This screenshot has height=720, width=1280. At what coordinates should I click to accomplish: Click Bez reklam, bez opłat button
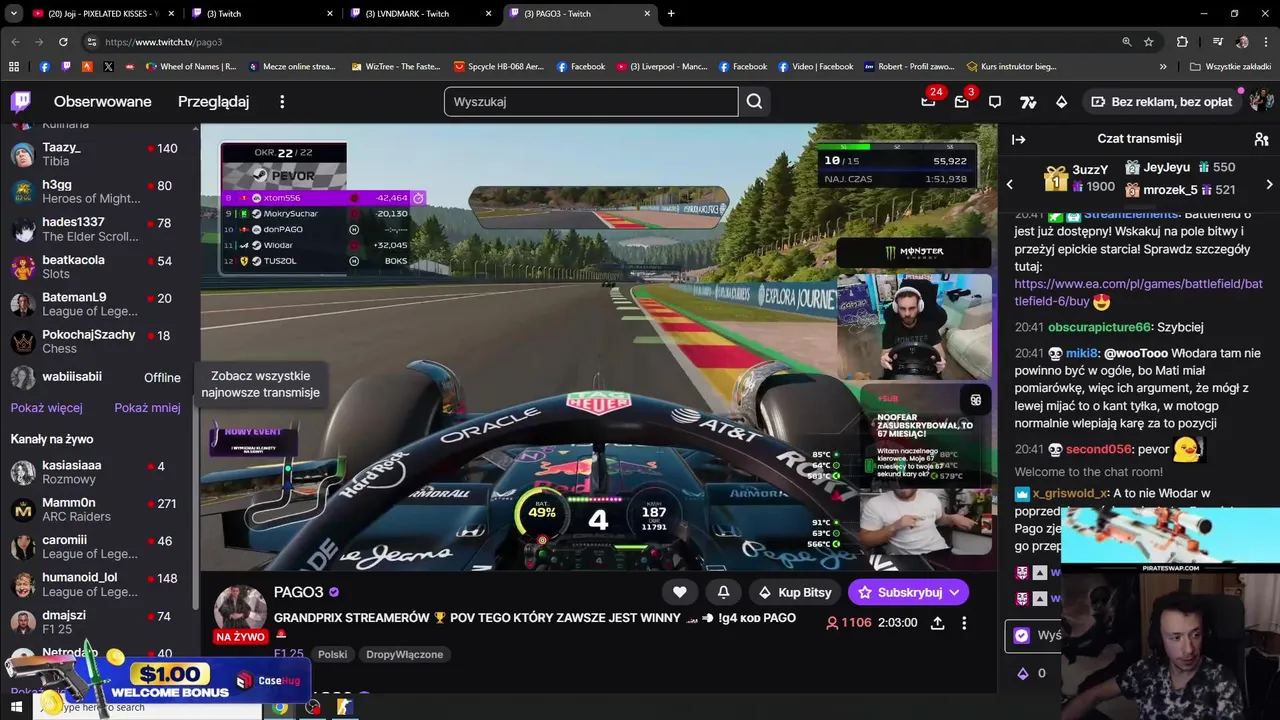pyautogui.click(x=1161, y=102)
